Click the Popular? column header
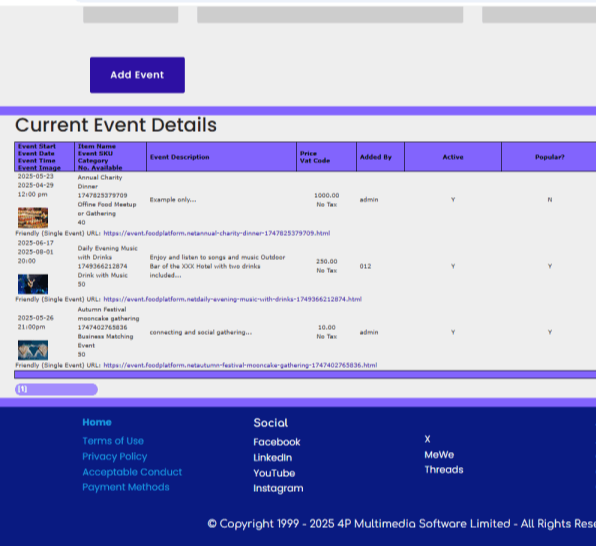The height and width of the screenshot is (546, 596). (550, 157)
